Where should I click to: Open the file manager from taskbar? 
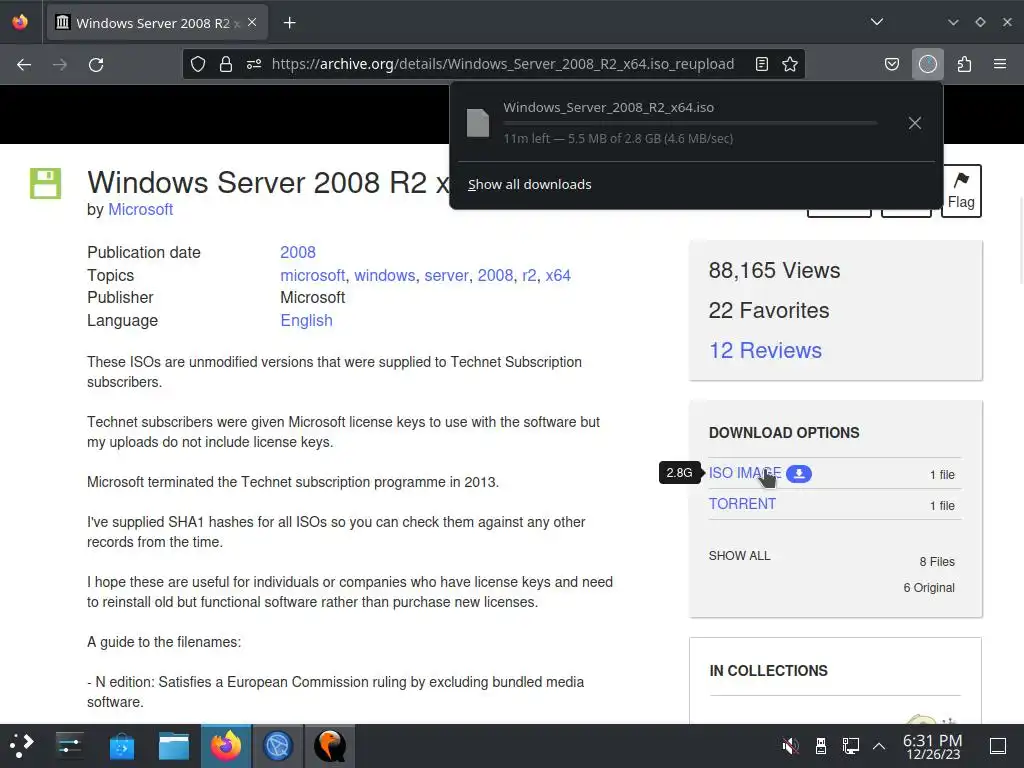(x=174, y=746)
